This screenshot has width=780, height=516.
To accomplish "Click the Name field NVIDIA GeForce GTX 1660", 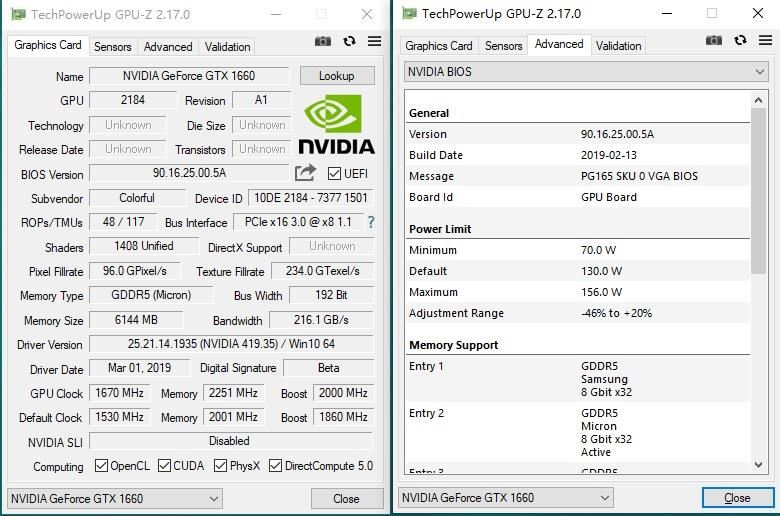I will coord(189,76).
